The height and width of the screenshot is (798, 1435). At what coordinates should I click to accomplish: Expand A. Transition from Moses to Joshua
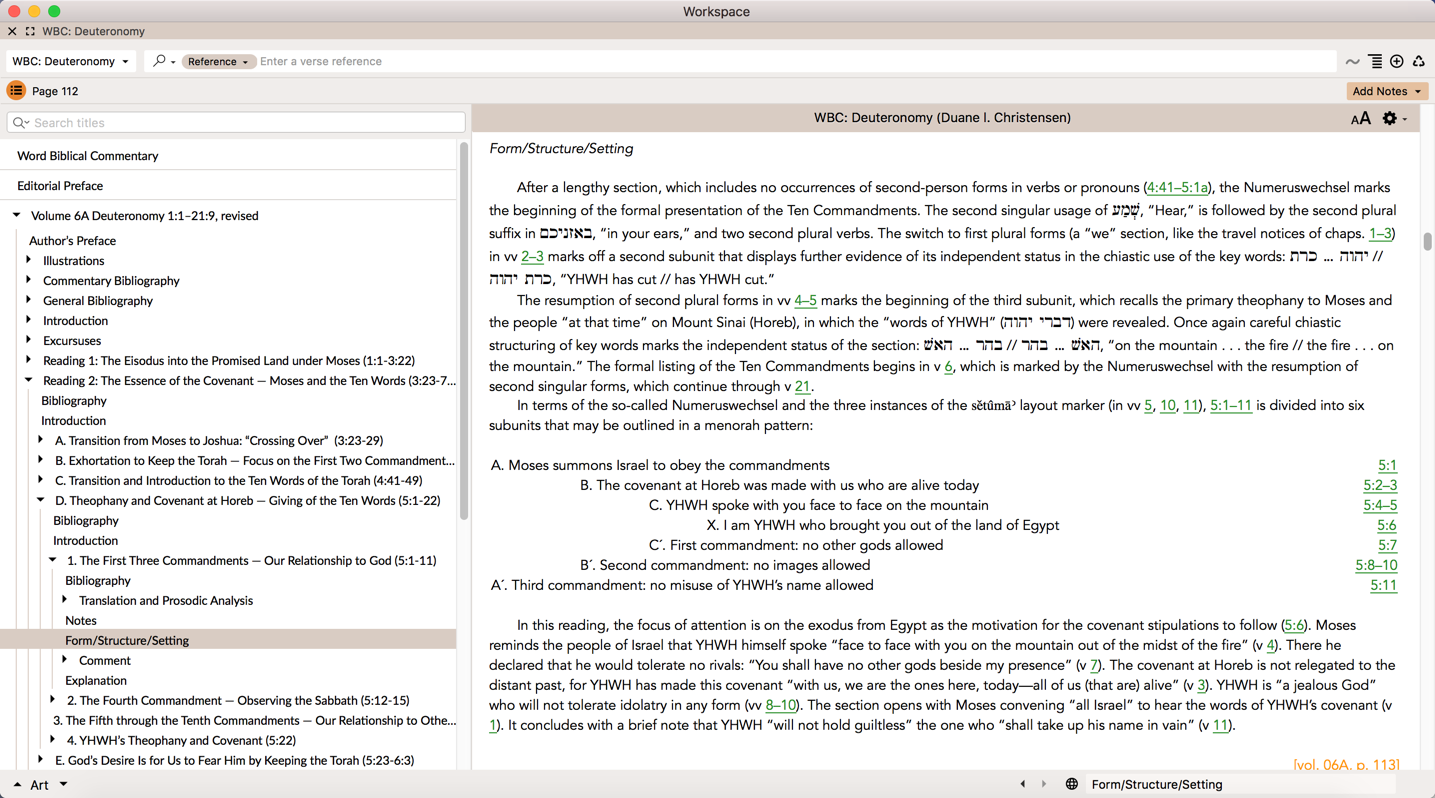coord(41,441)
